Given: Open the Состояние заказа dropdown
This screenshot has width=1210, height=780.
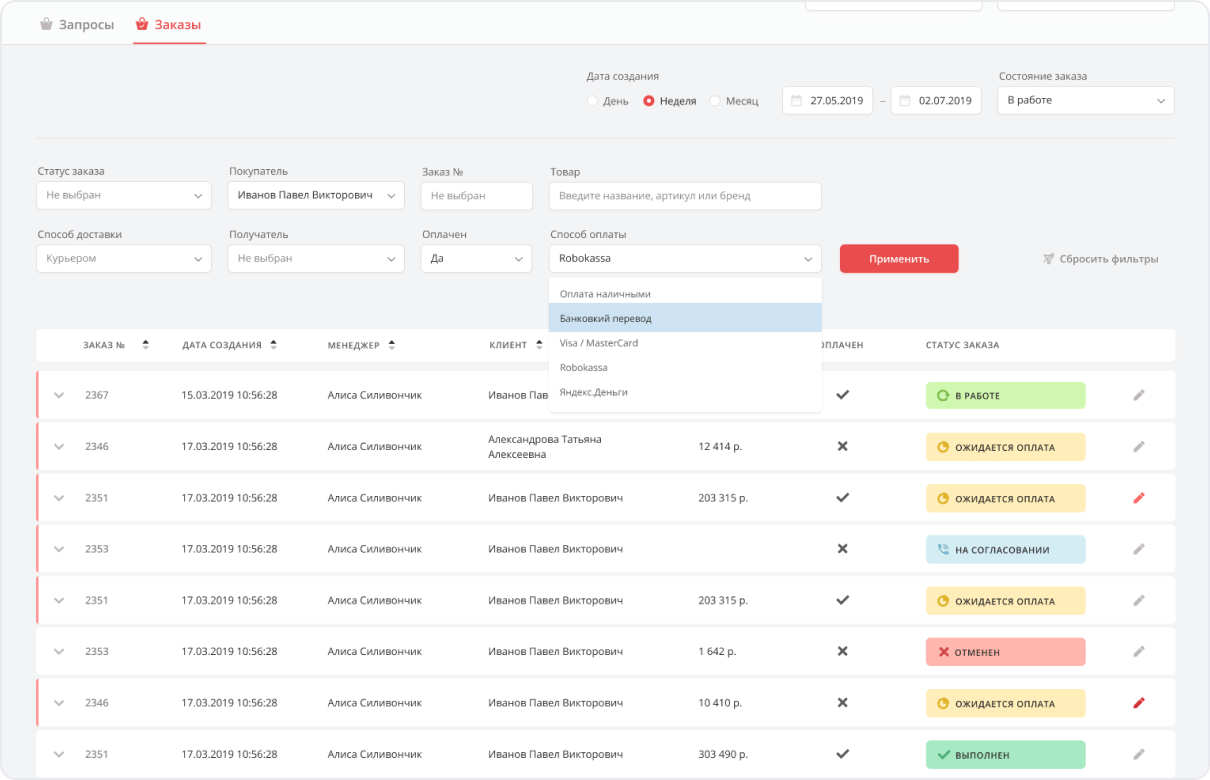Looking at the screenshot, I should [x=1085, y=100].
